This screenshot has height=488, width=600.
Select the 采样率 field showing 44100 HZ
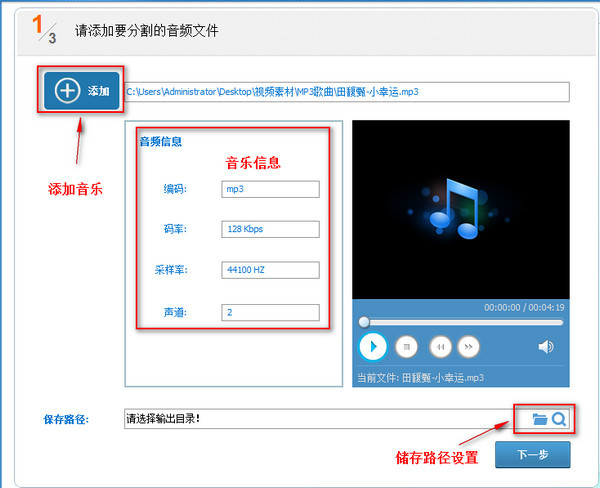point(270,270)
